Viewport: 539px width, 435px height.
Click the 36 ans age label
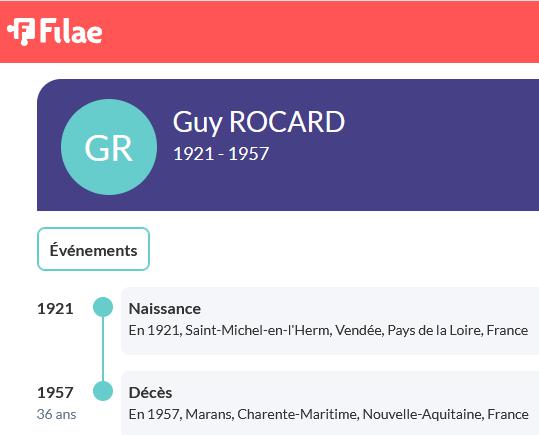56,414
